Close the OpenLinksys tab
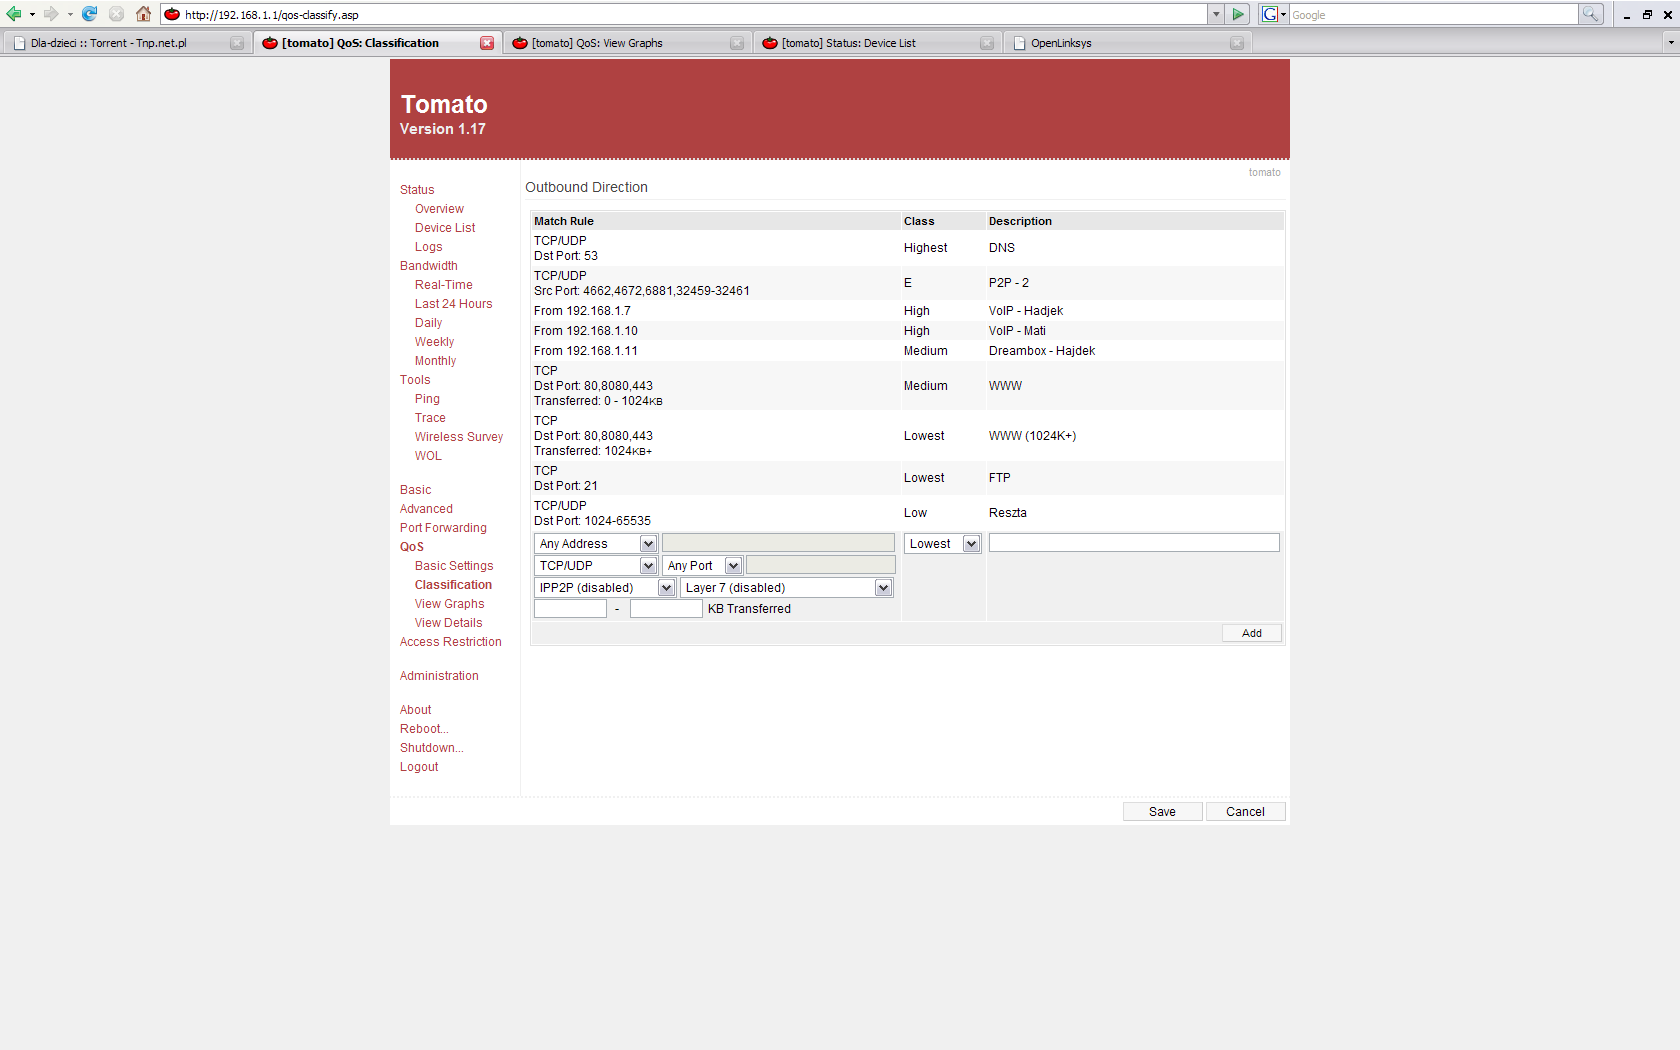 [x=1237, y=43]
